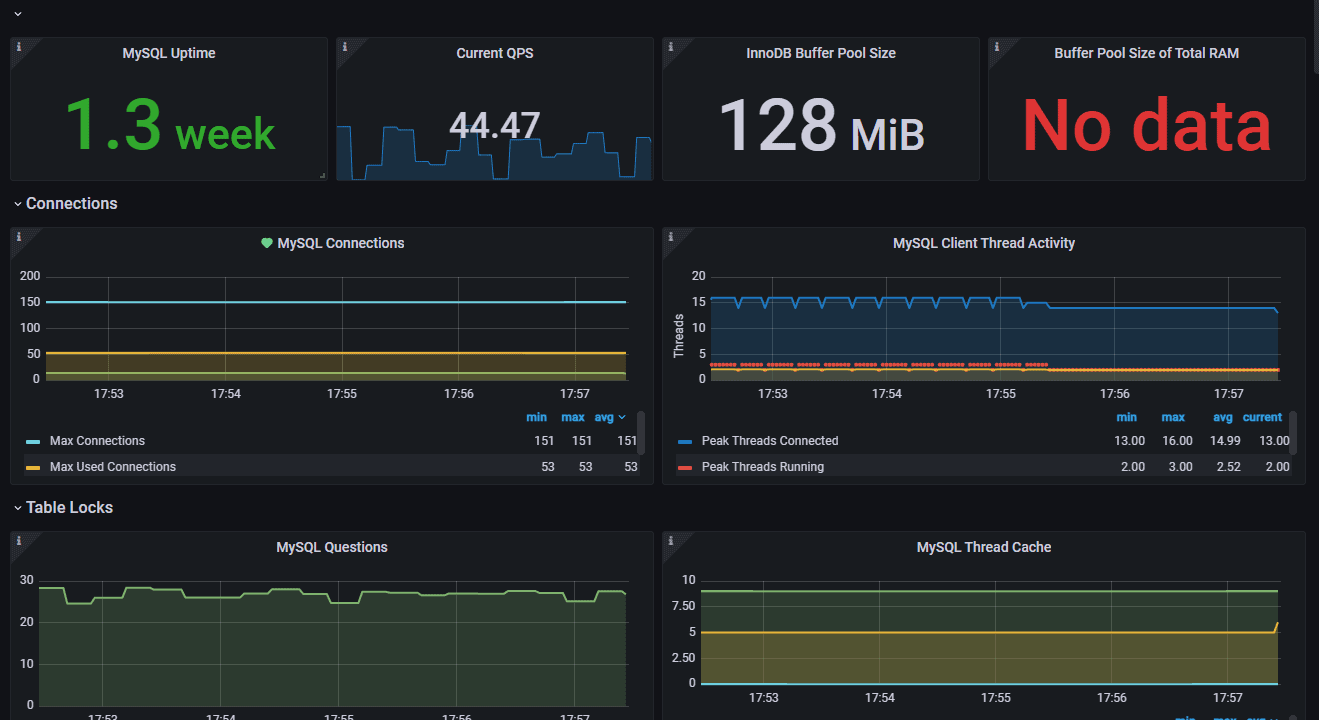Screen dimensions: 1319x720
Task: Sort Client Thread Activity legend by current
Action: pyautogui.click(x=1263, y=417)
